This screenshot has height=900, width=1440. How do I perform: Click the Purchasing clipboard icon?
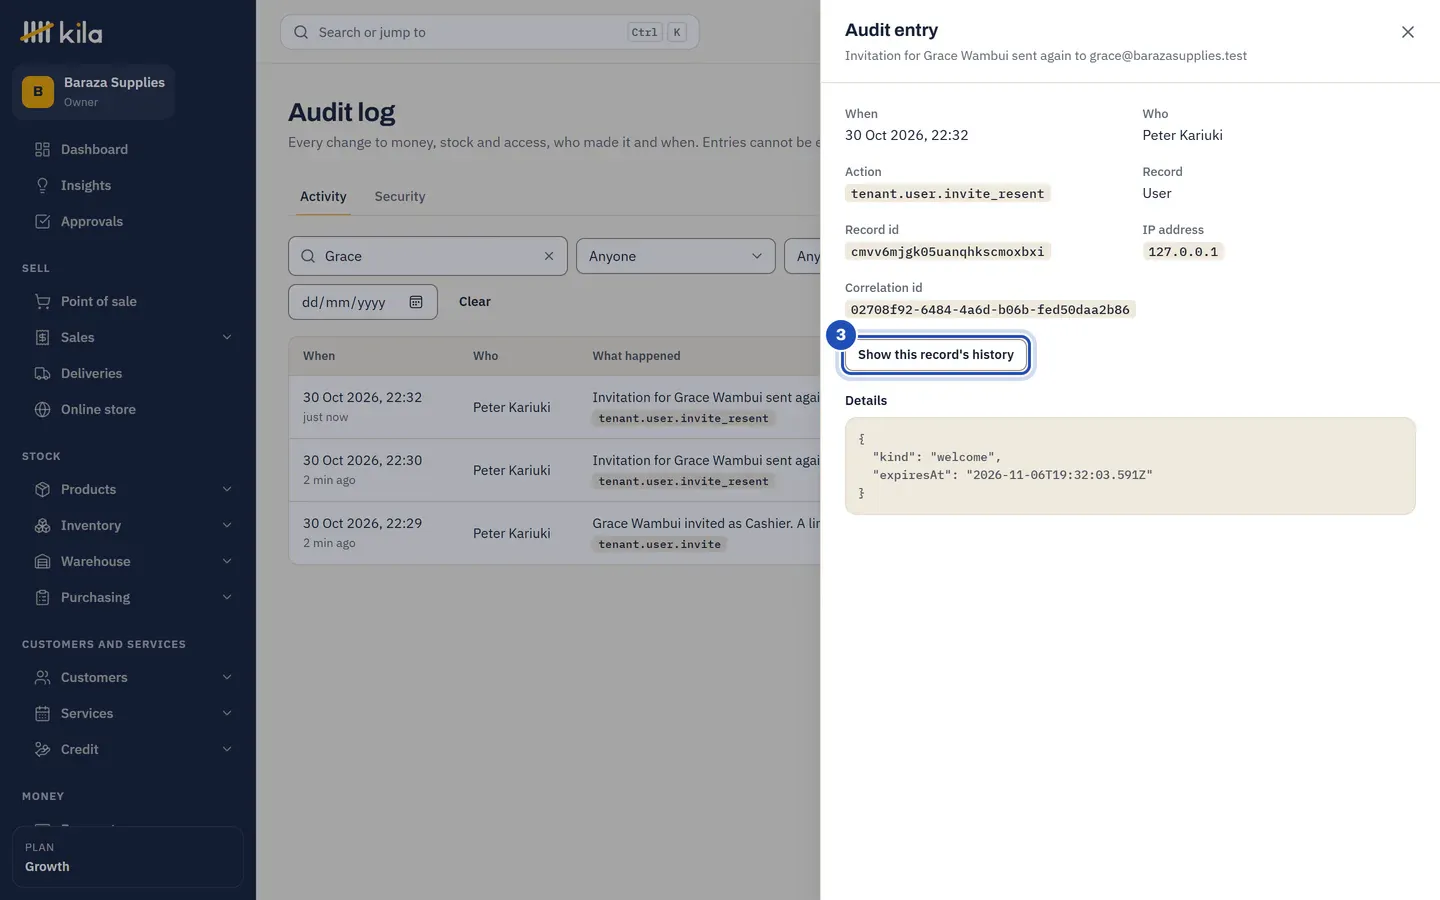42,597
